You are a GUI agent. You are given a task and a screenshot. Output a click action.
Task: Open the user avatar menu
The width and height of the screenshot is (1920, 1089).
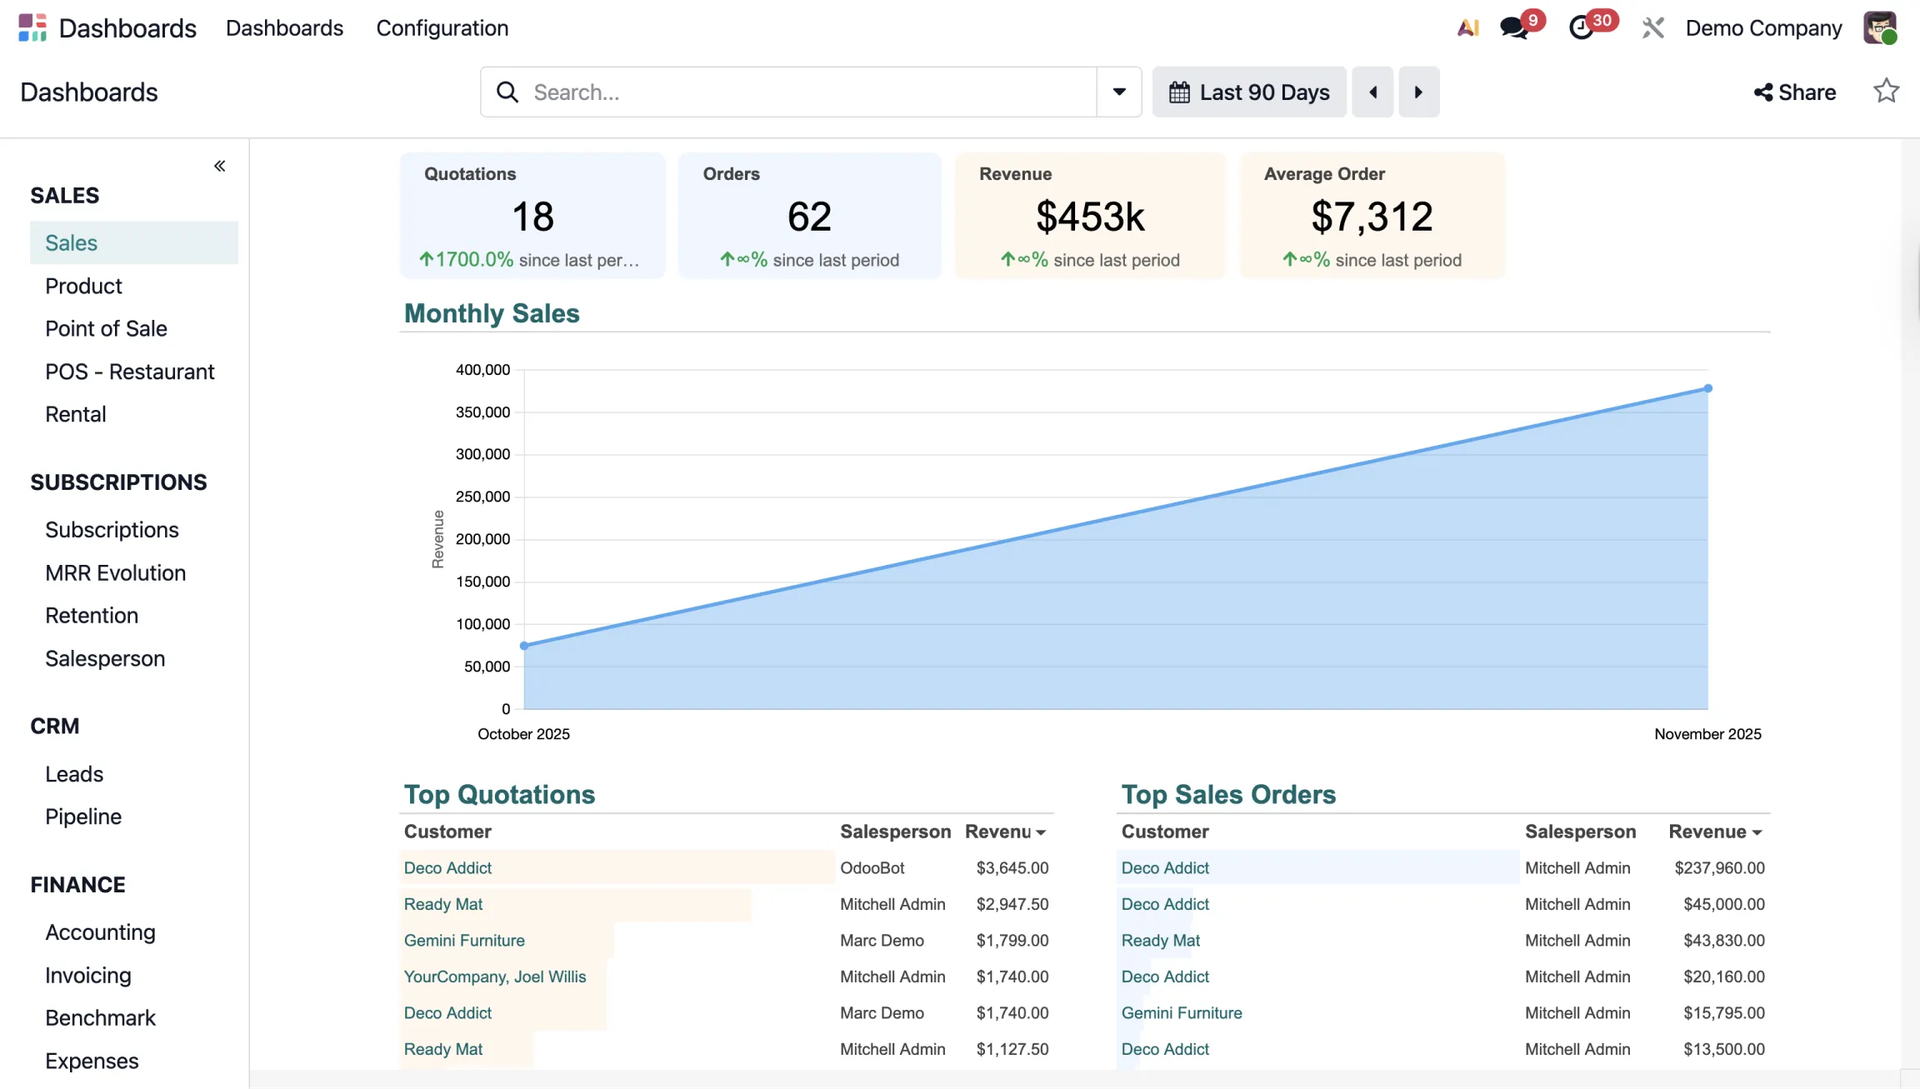tap(1879, 28)
